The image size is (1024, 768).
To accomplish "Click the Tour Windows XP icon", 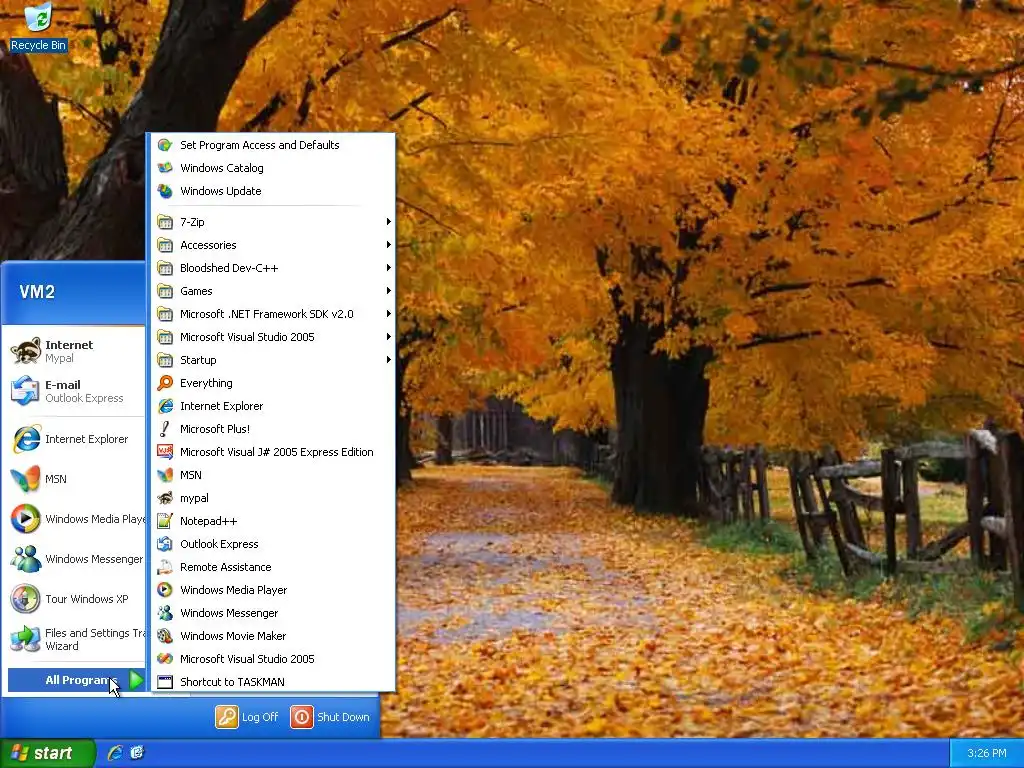I will coord(25,599).
